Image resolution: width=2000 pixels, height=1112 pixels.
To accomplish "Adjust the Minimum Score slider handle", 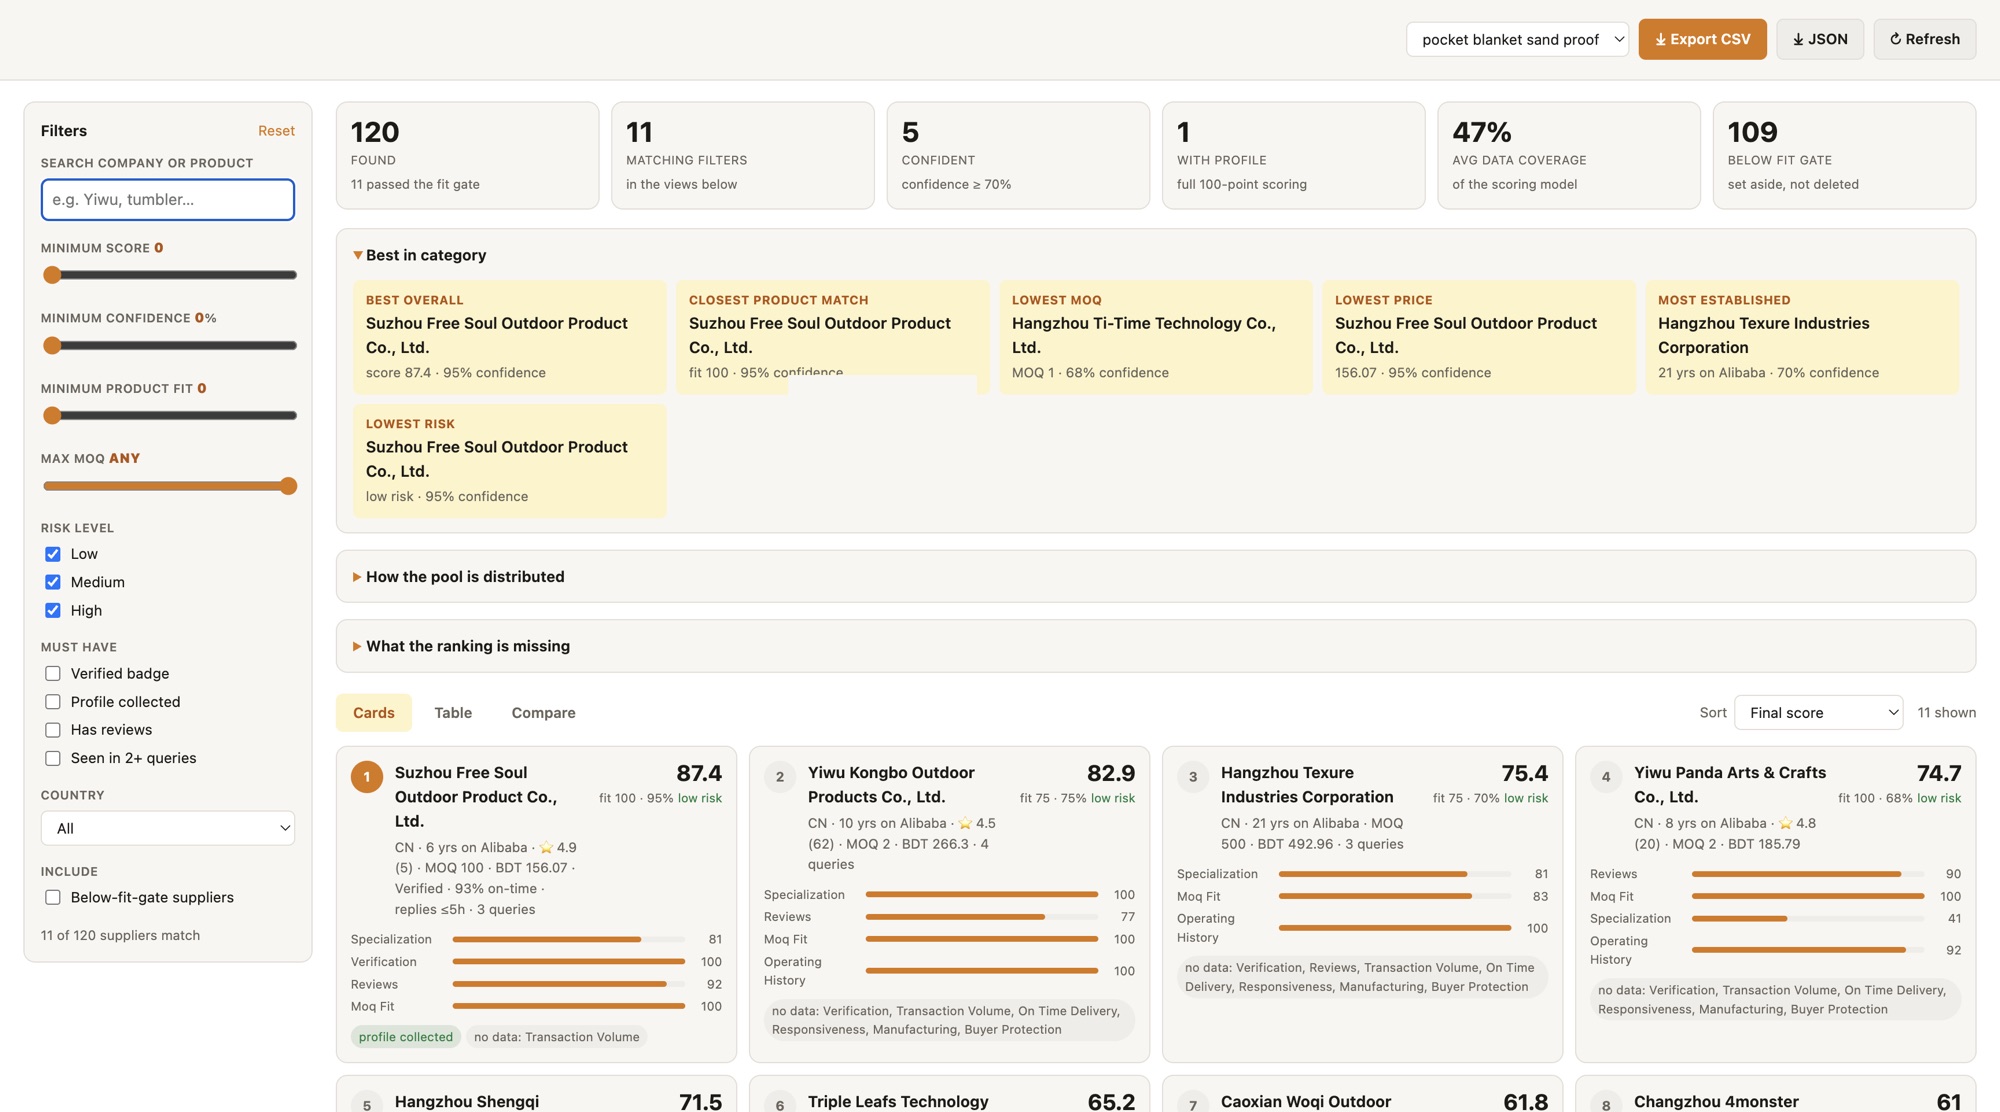I will tap(52, 275).
